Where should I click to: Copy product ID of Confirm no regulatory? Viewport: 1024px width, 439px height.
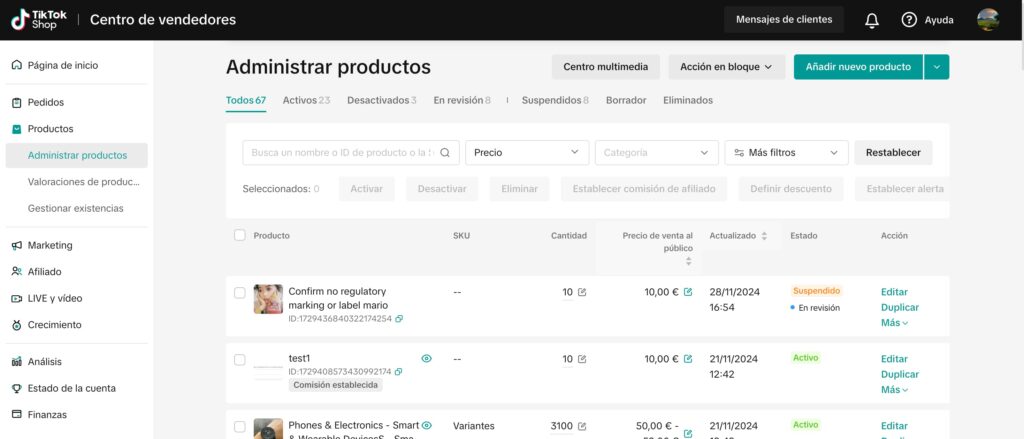tap(399, 319)
